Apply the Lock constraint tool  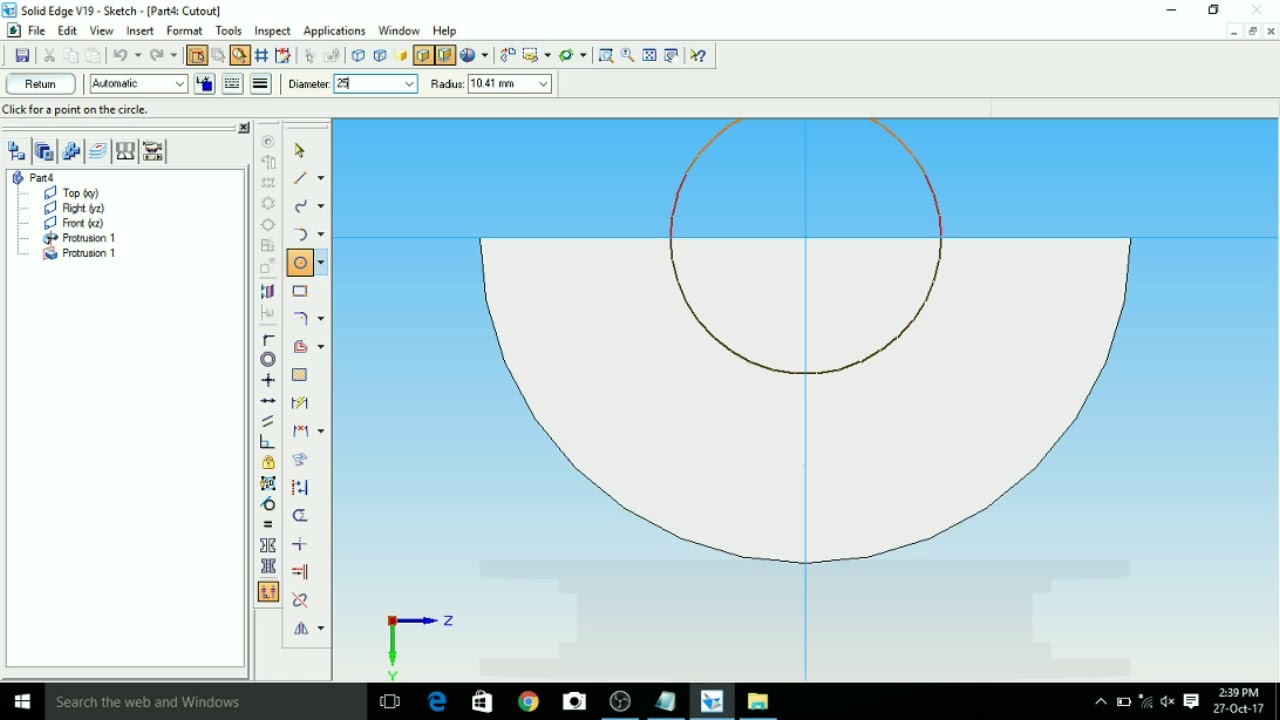pos(268,463)
